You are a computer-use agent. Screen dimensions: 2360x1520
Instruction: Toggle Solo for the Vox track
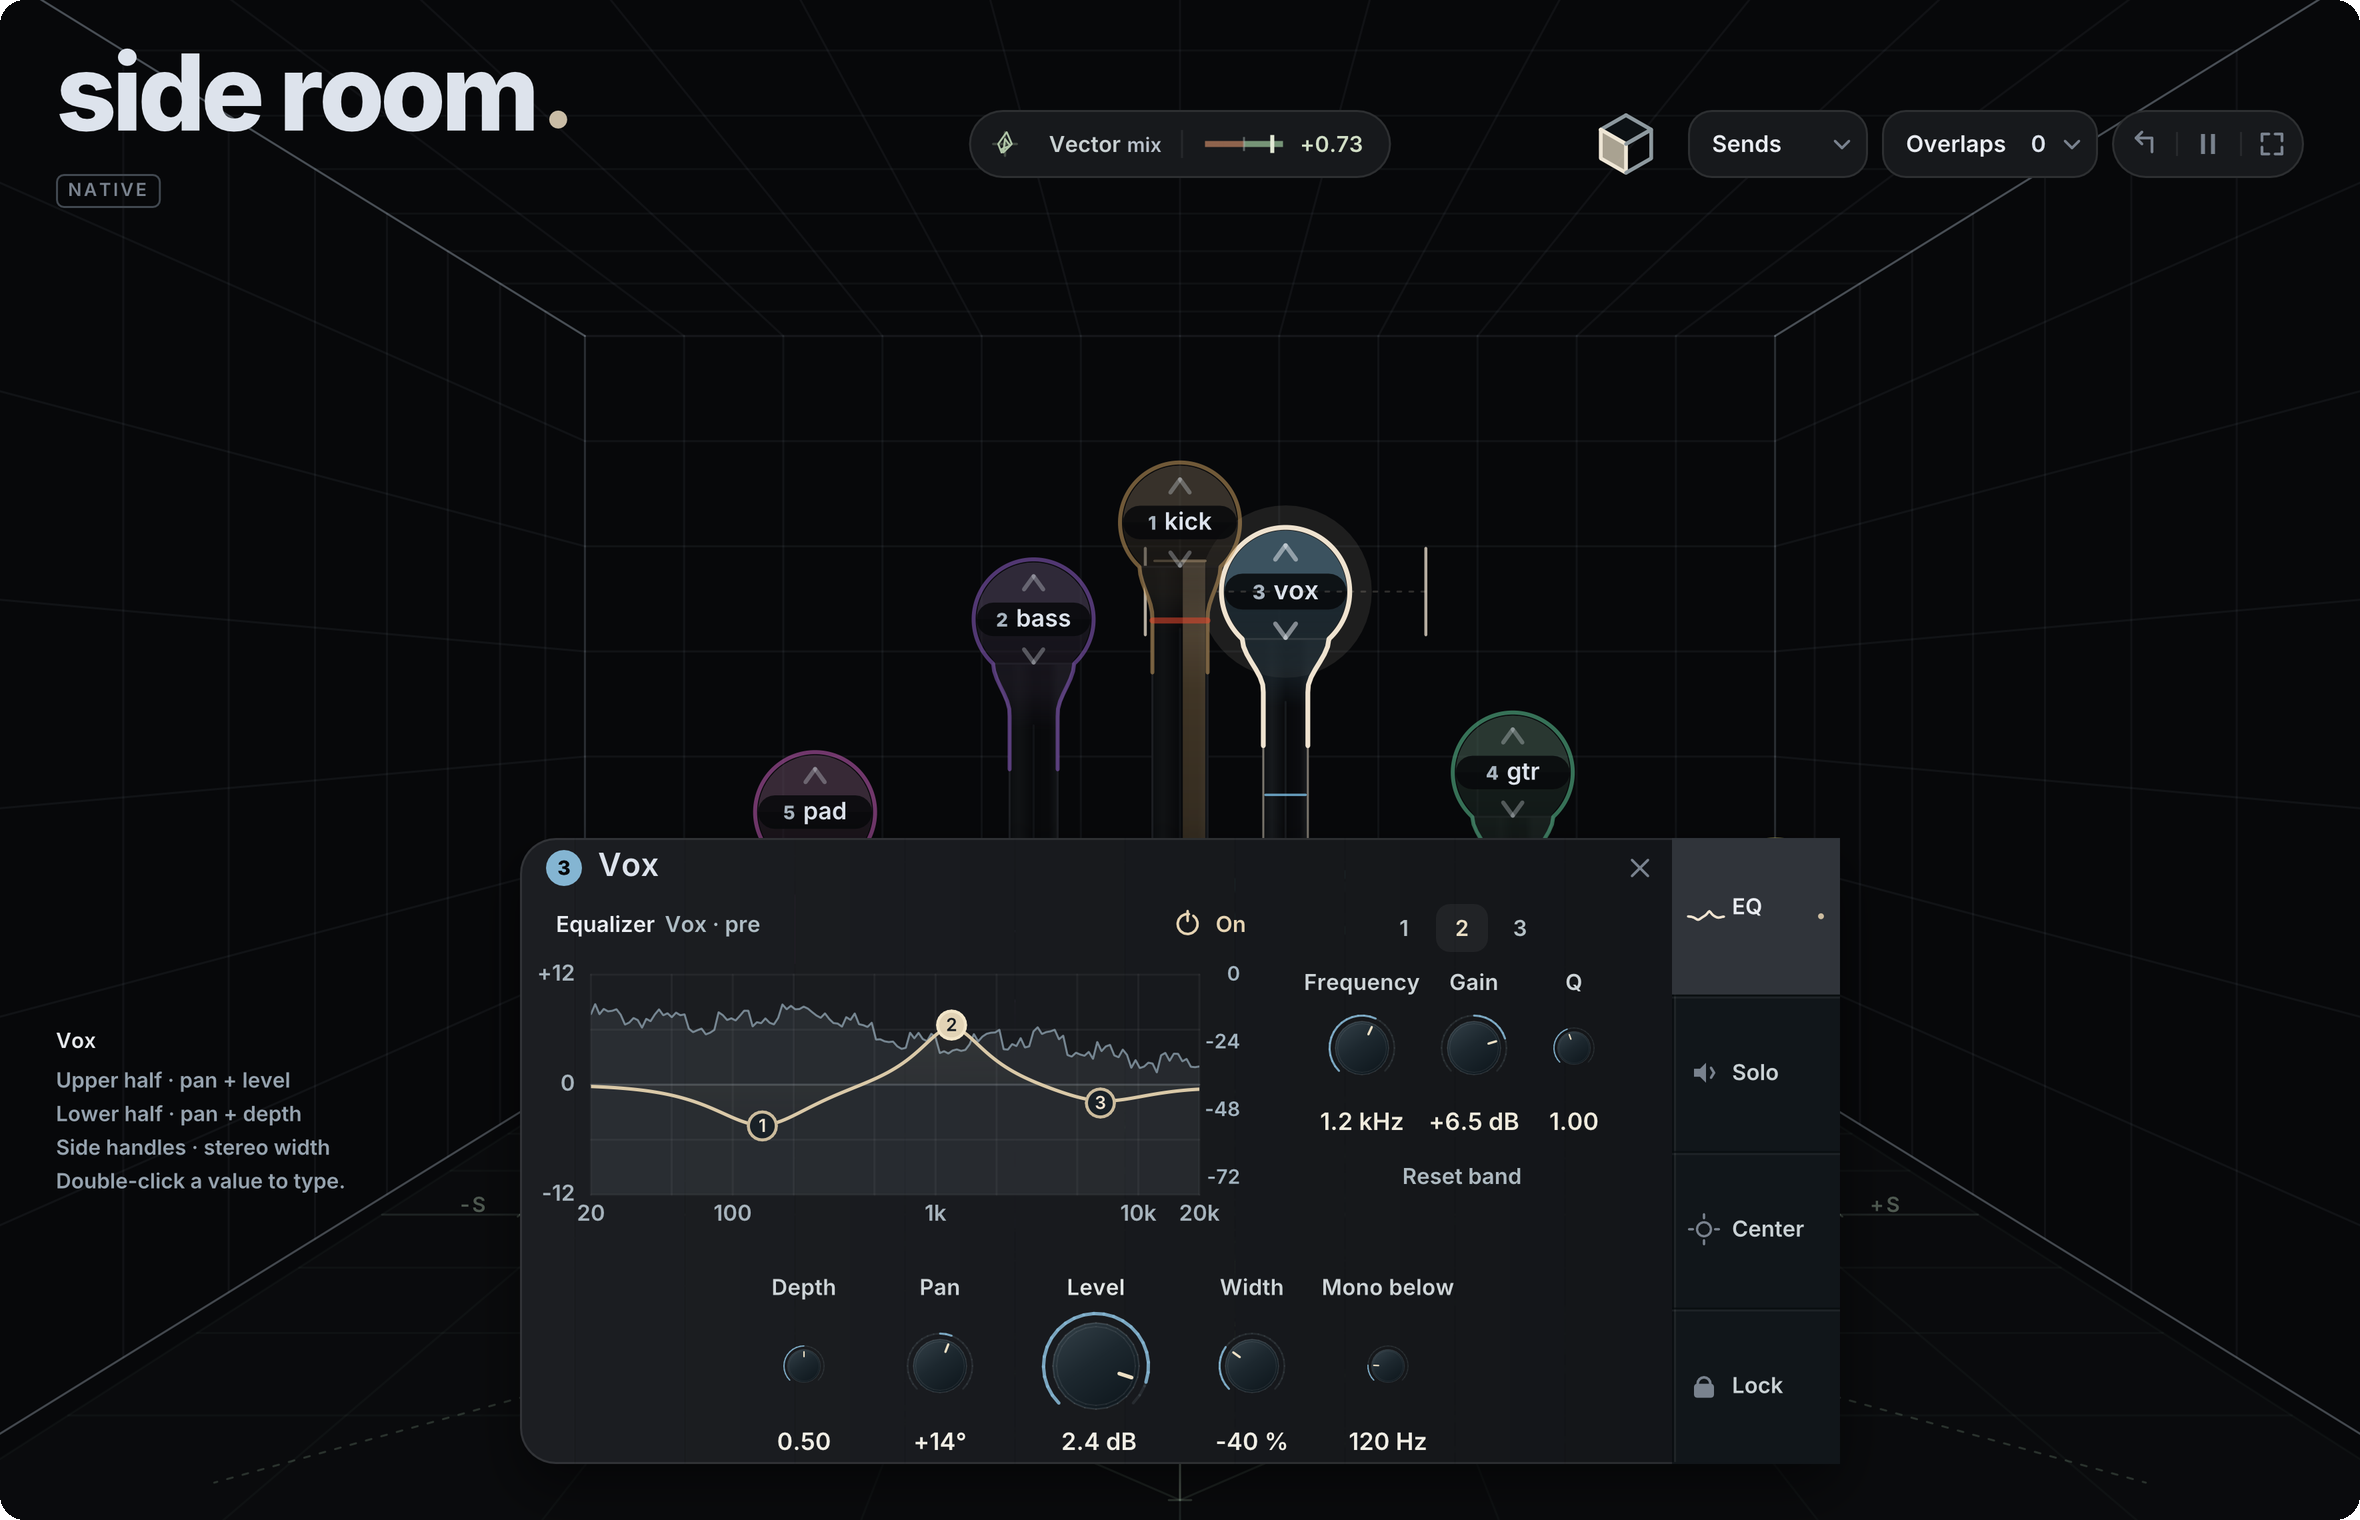(1756, 1073)
